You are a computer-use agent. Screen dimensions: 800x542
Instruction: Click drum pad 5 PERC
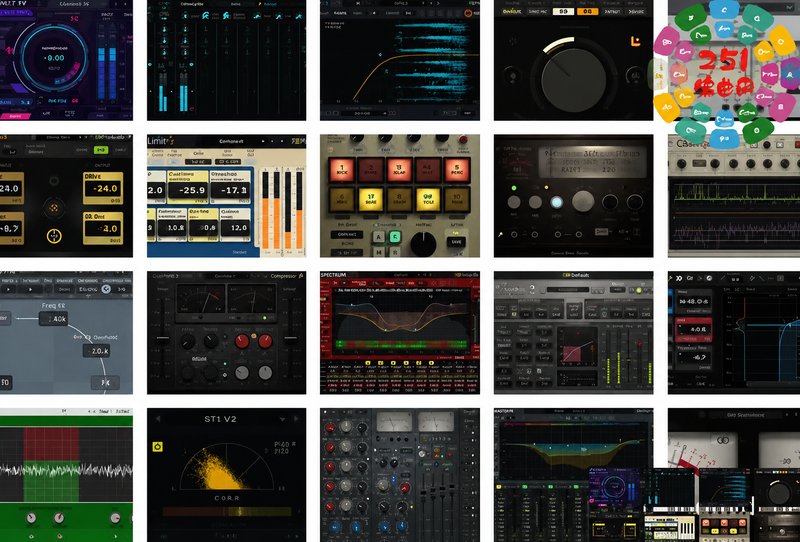[457, 170]
